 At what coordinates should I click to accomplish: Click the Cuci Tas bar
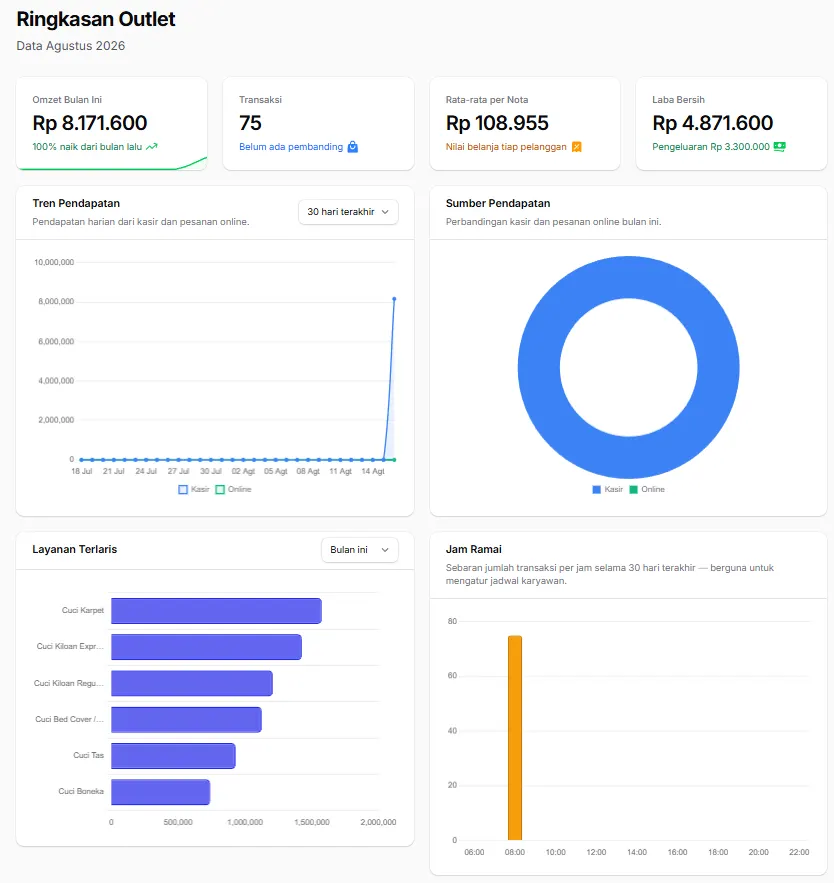click(173, 756)
